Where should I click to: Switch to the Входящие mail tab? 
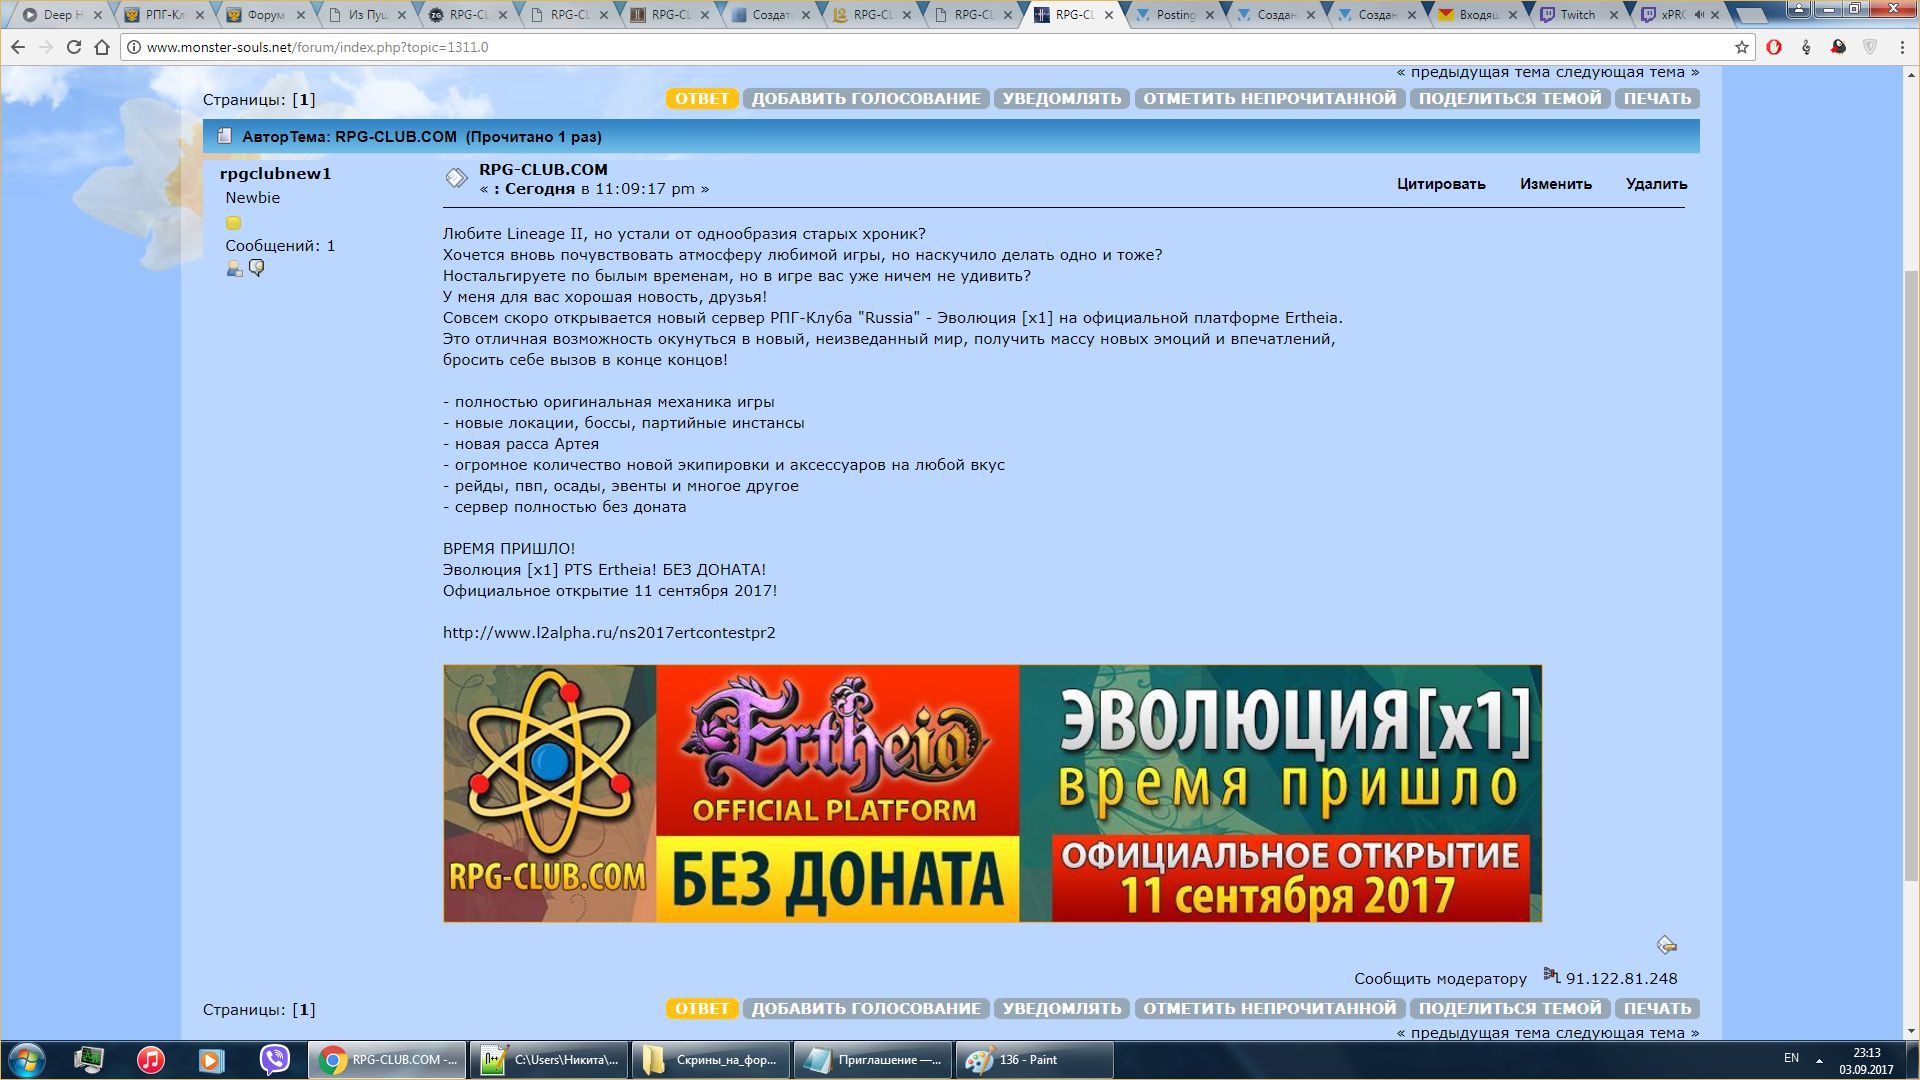(1478, 15)
